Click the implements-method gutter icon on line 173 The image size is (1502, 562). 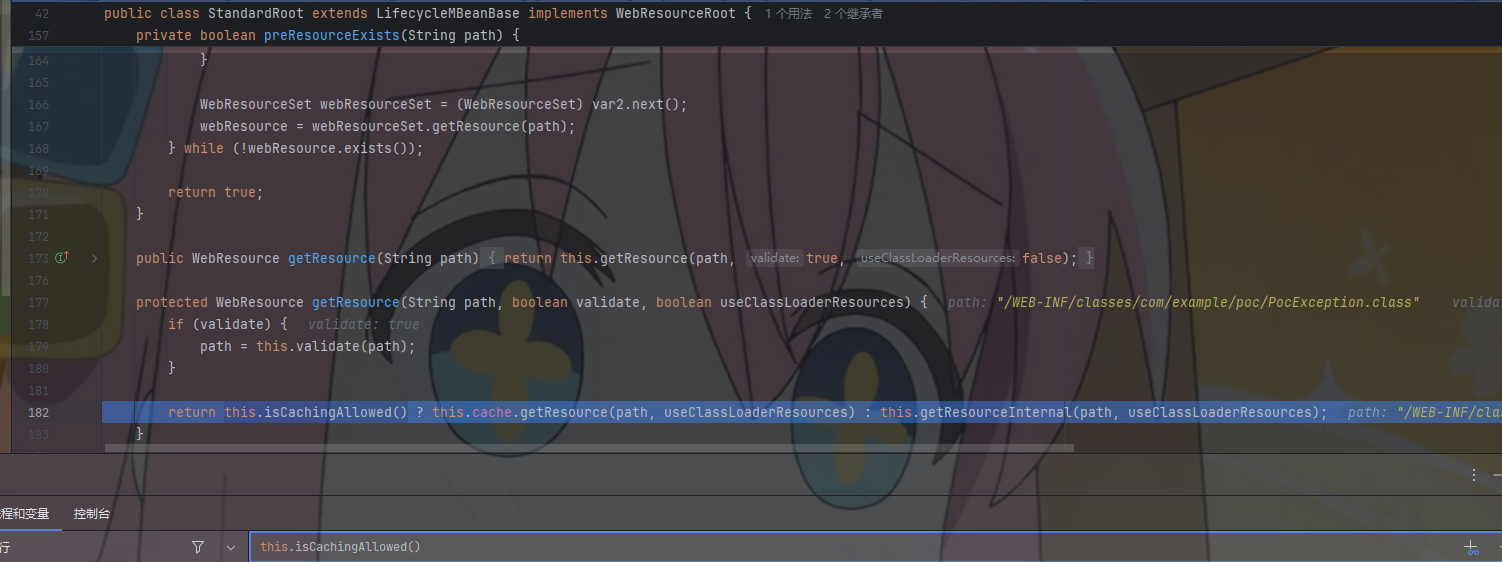pos(62,258)
